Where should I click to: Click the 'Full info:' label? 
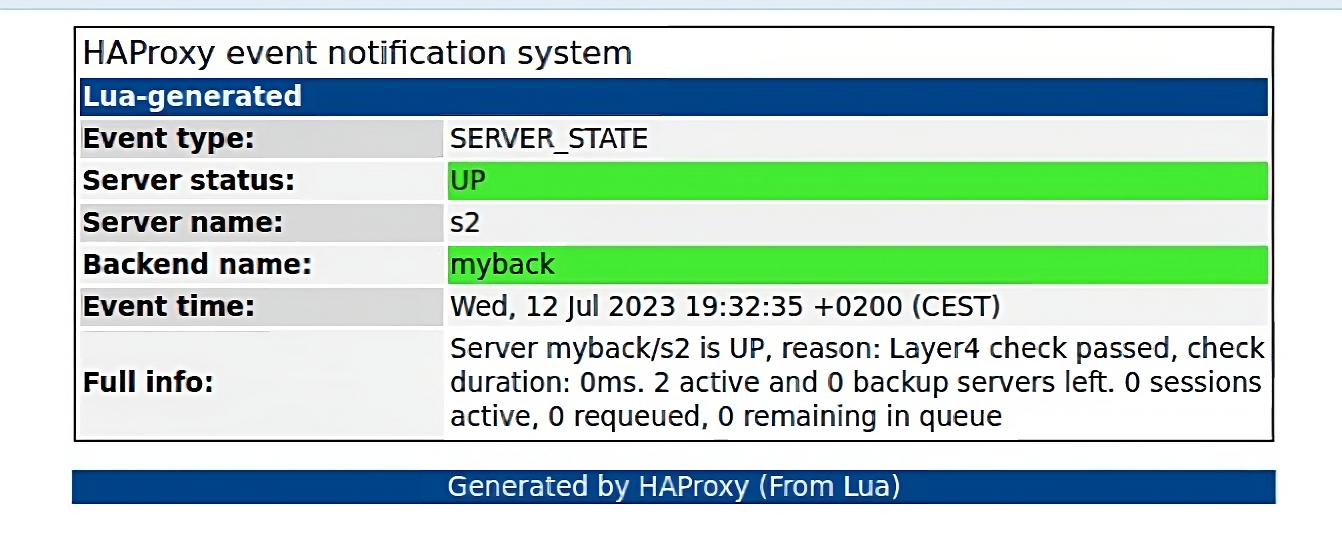[148, 383]
